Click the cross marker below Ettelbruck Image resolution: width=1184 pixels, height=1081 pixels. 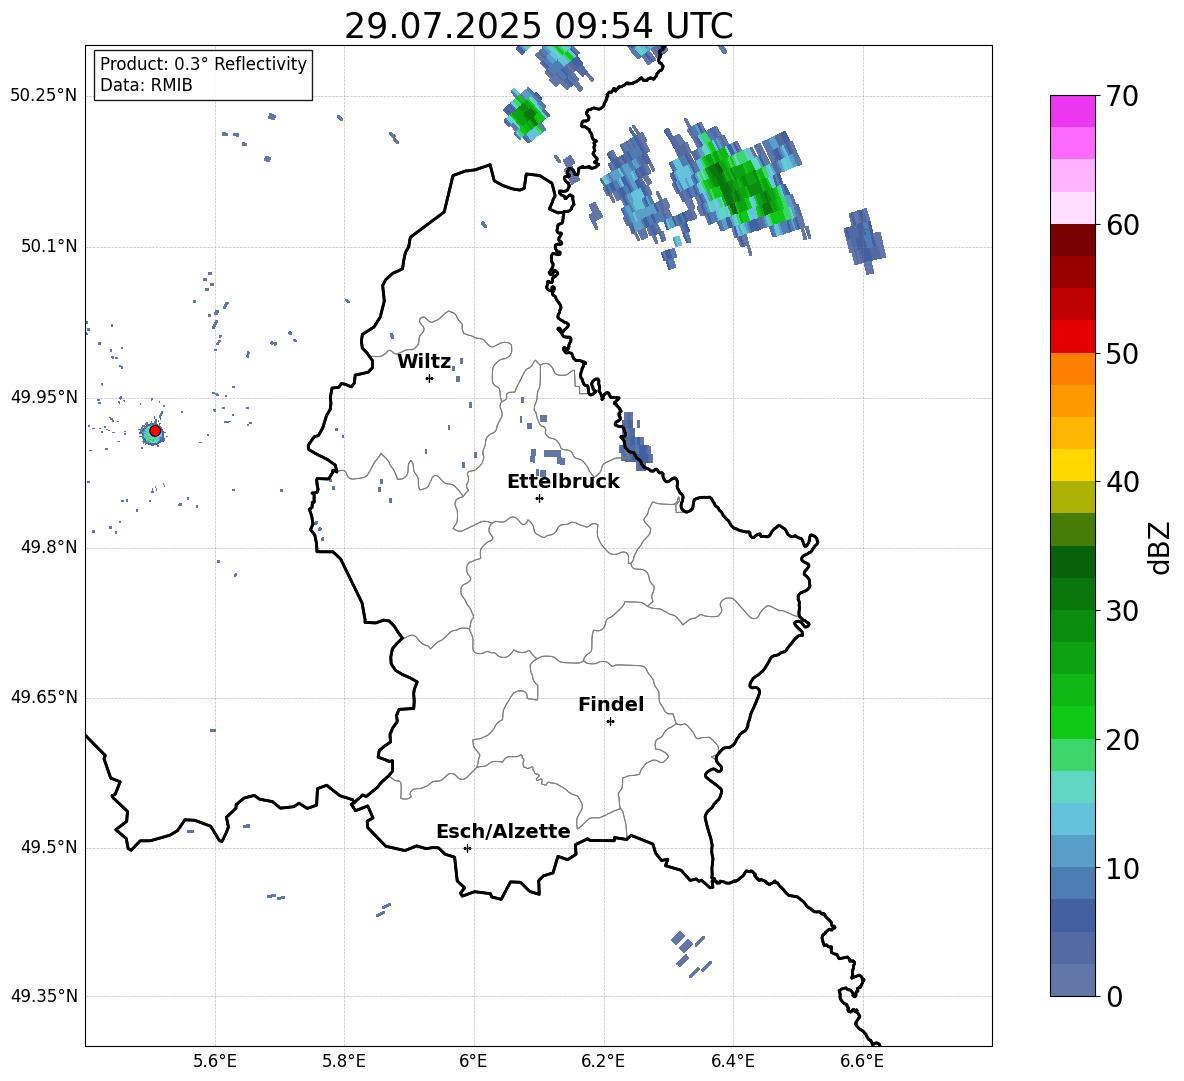[x=539, y=498]
